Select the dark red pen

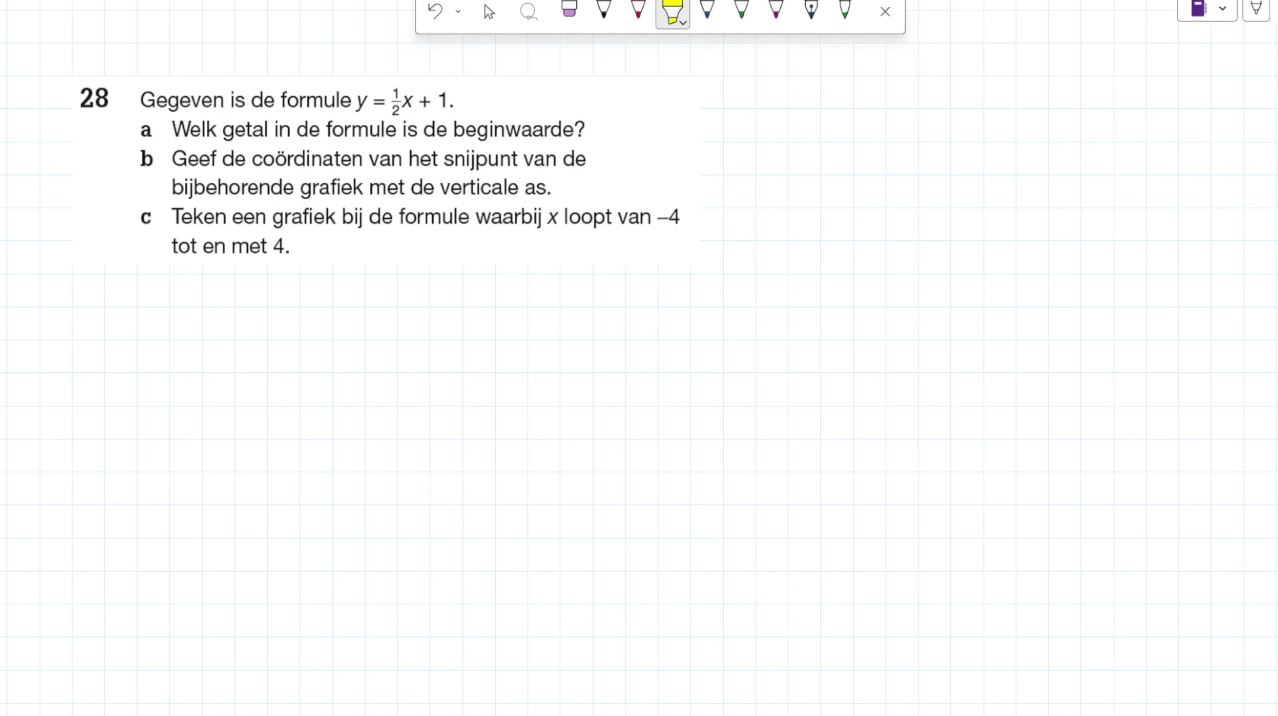point(638,10)
